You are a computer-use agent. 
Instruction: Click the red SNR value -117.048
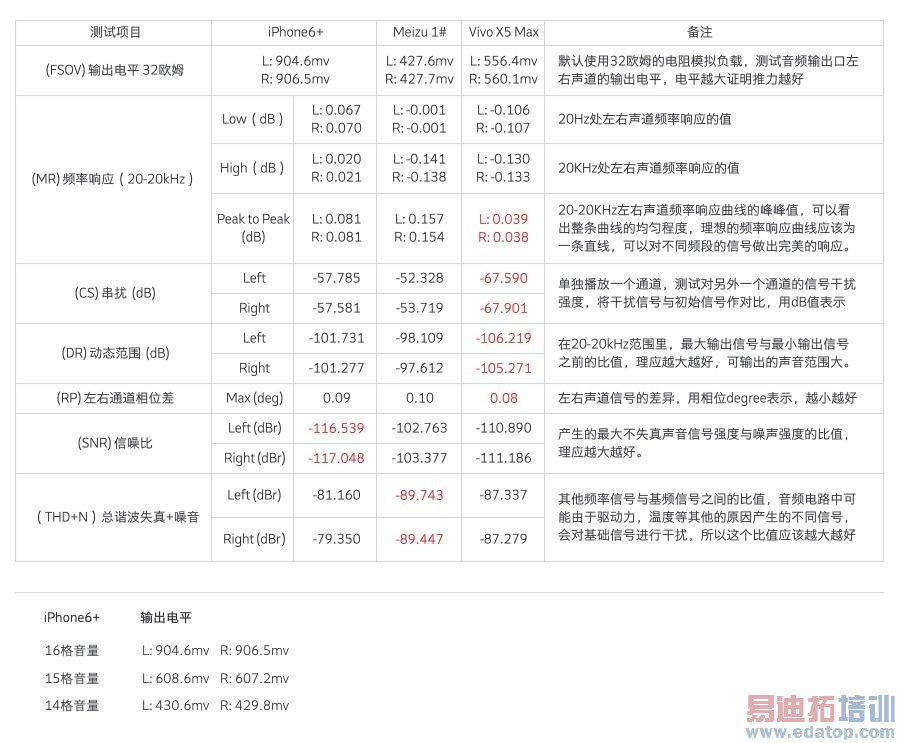tap(336, 458)
